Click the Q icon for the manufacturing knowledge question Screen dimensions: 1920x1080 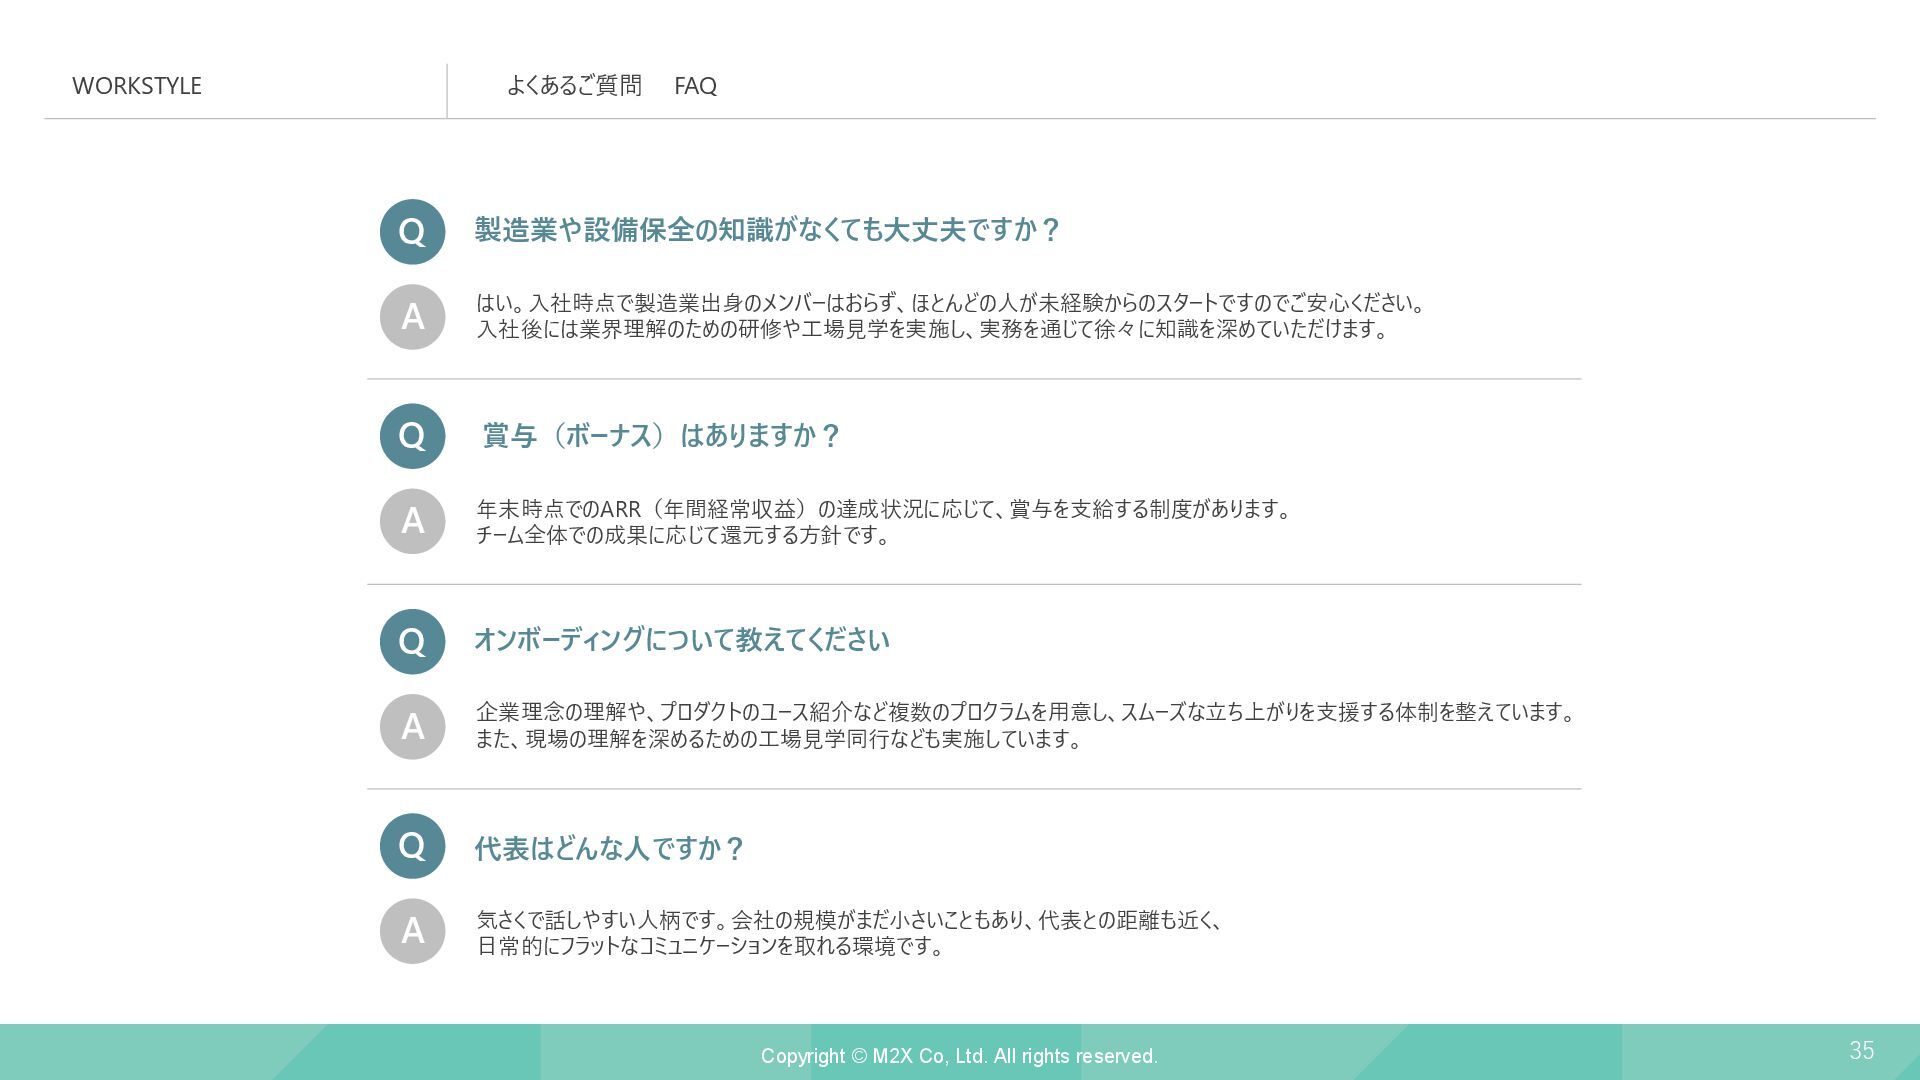tap(412, 232)
